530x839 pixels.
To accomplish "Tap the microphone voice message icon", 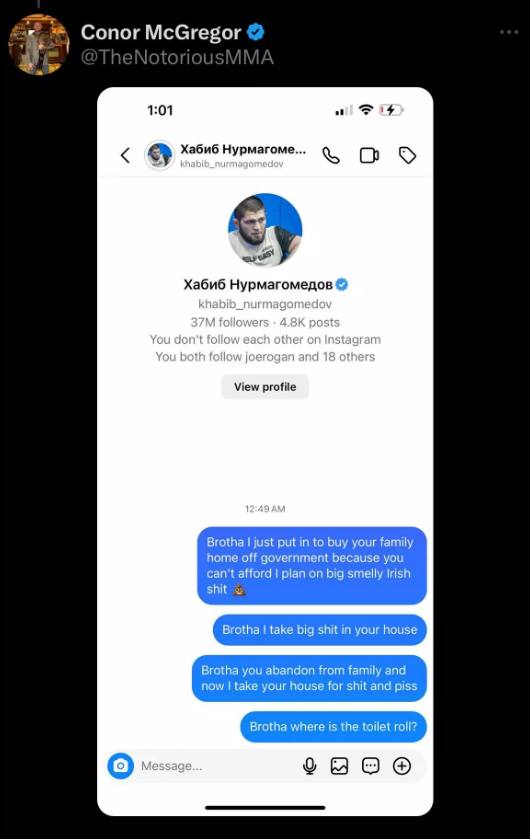I will click(309, 766).
